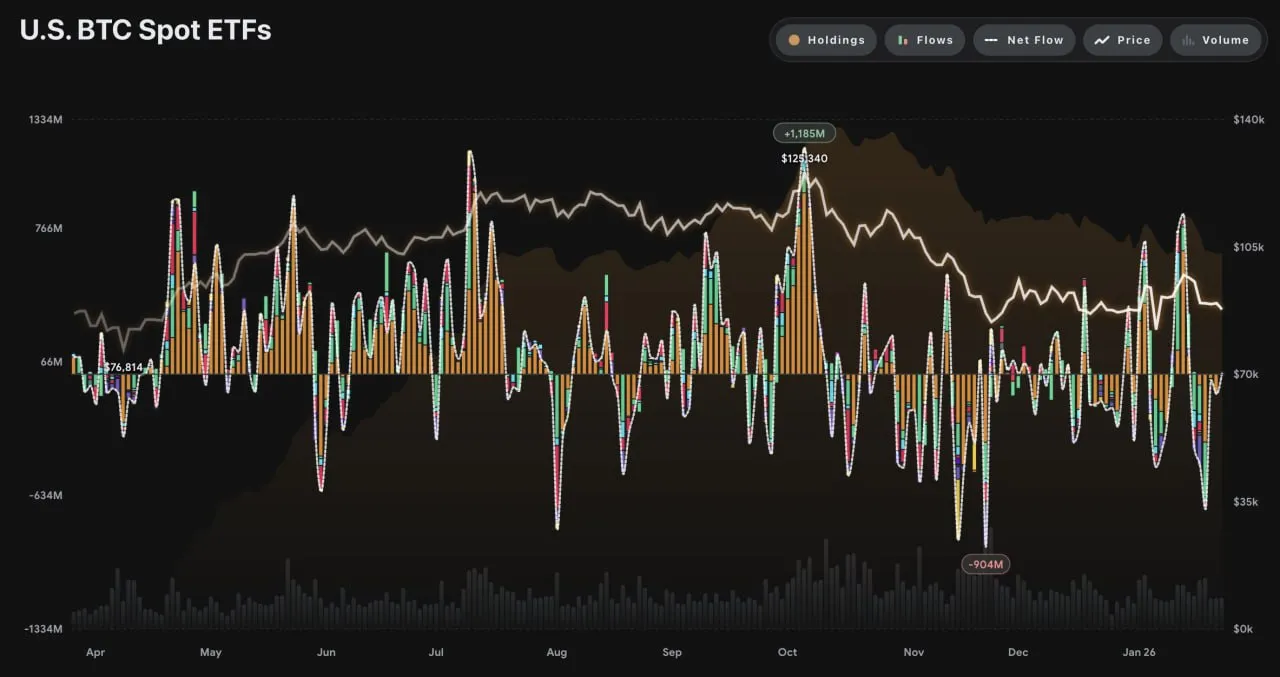
Task: Click the +1,185M peak inflow marker
Action: point(804,132)
